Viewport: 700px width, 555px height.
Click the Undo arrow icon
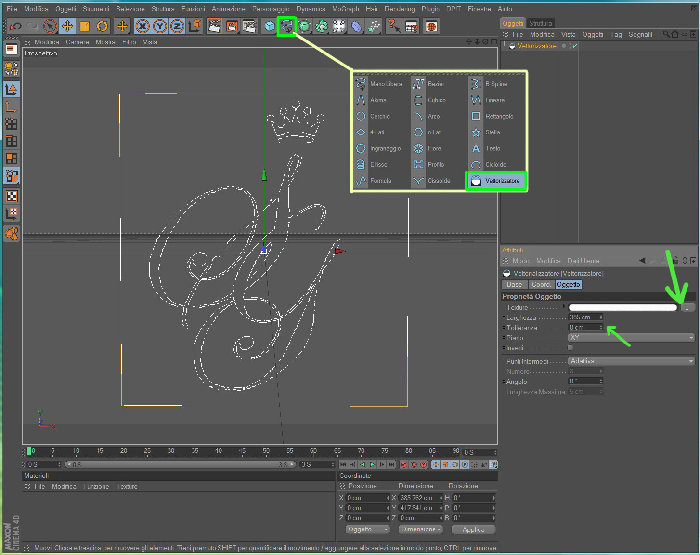(x=16, y=26)
